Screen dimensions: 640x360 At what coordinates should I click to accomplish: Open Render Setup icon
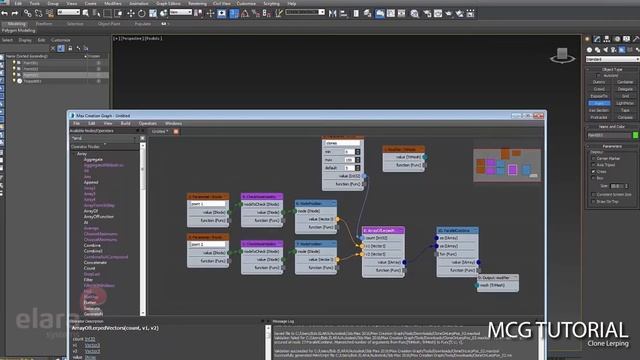tap(427, 13)
